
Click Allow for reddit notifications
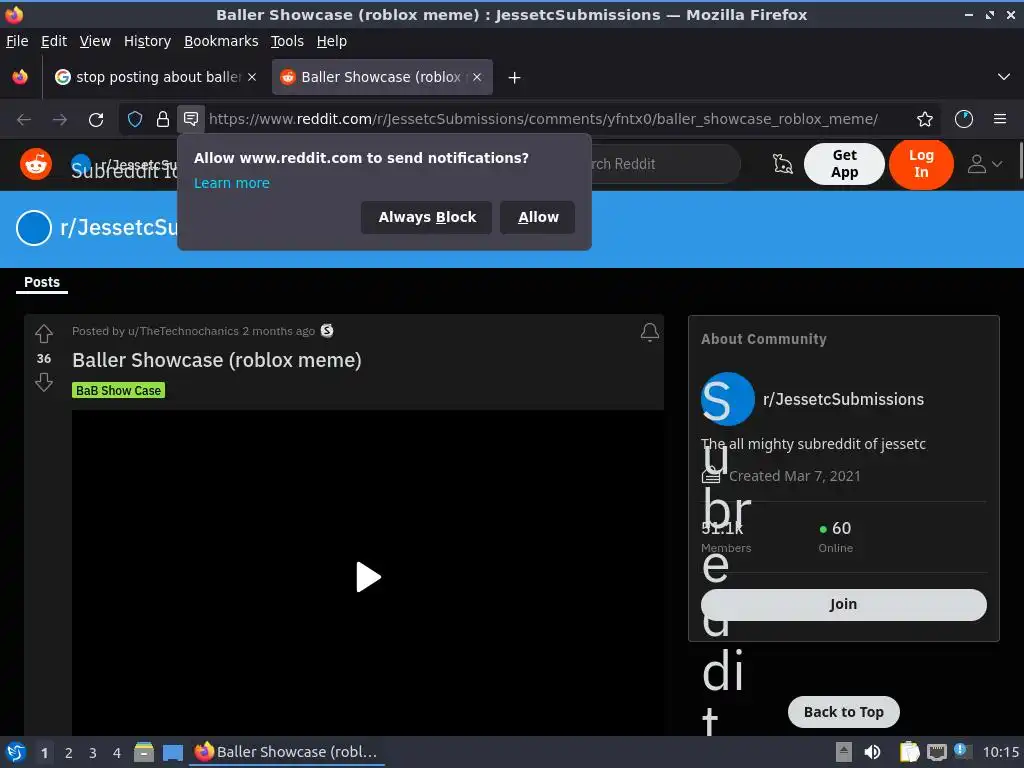(x=538, y=217)
